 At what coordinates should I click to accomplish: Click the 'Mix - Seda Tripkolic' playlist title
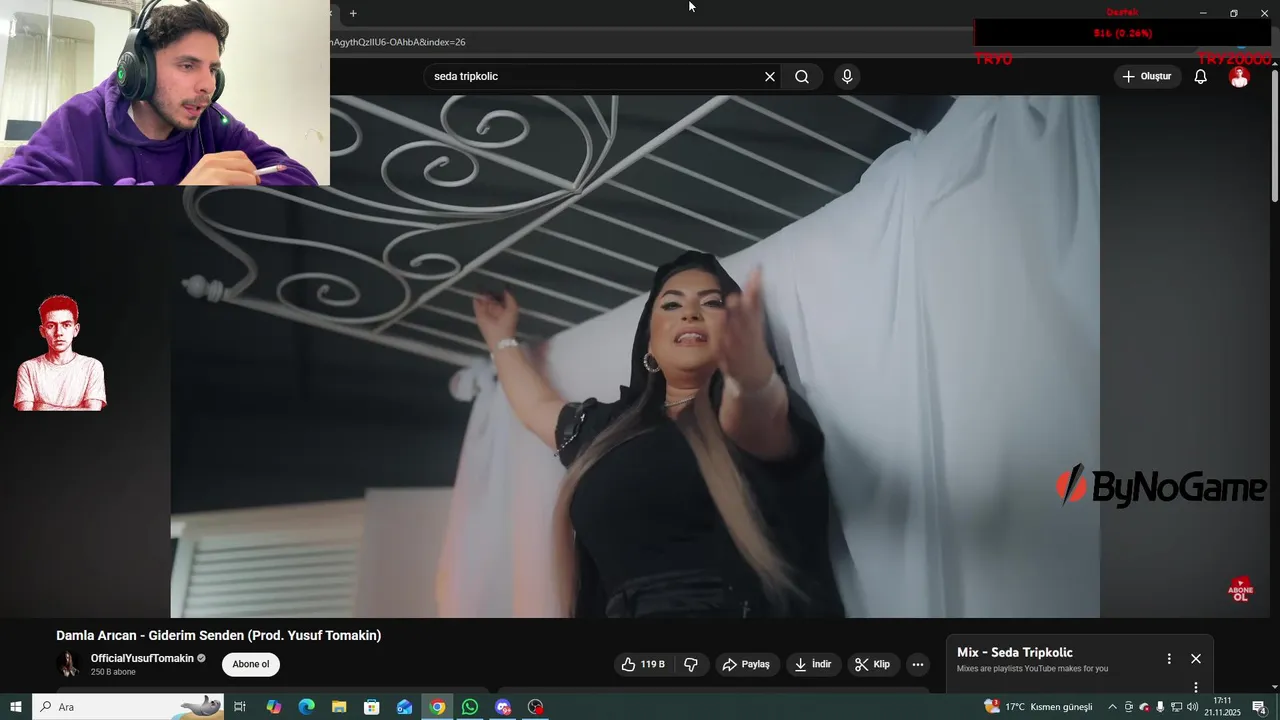tap(1015, 653)
